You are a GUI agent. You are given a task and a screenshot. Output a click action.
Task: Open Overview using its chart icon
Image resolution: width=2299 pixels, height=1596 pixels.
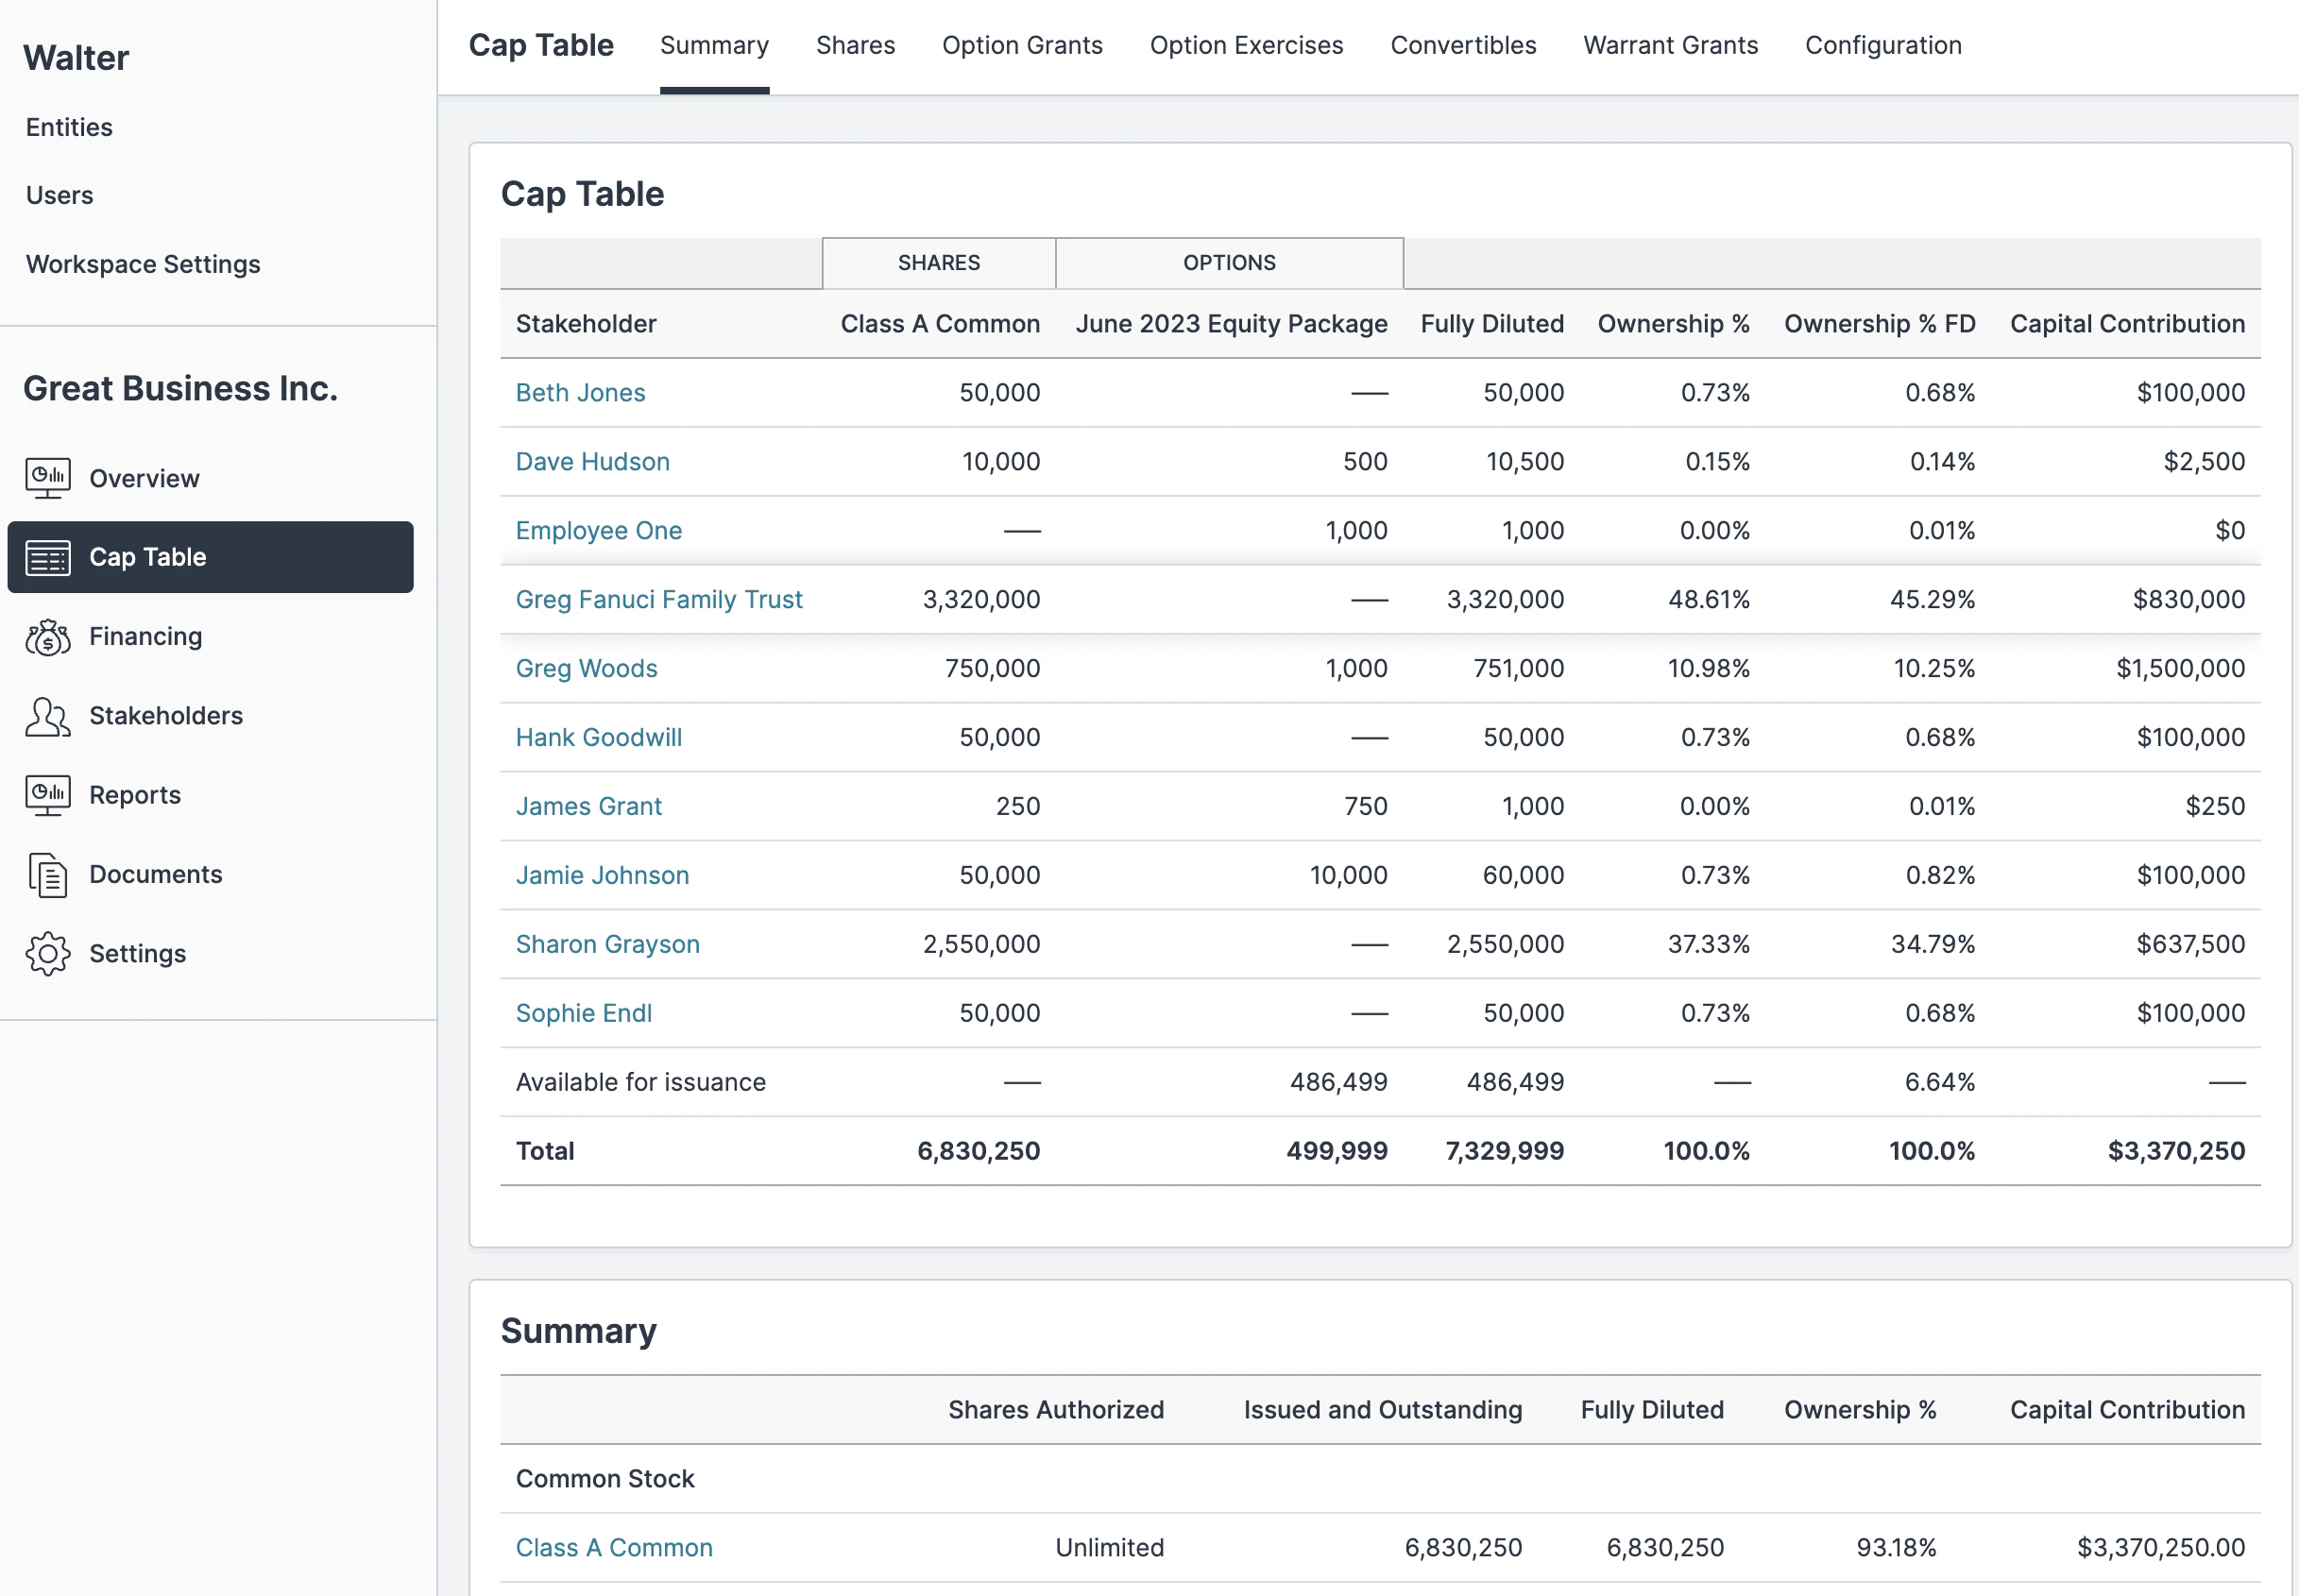click(46, 478)
